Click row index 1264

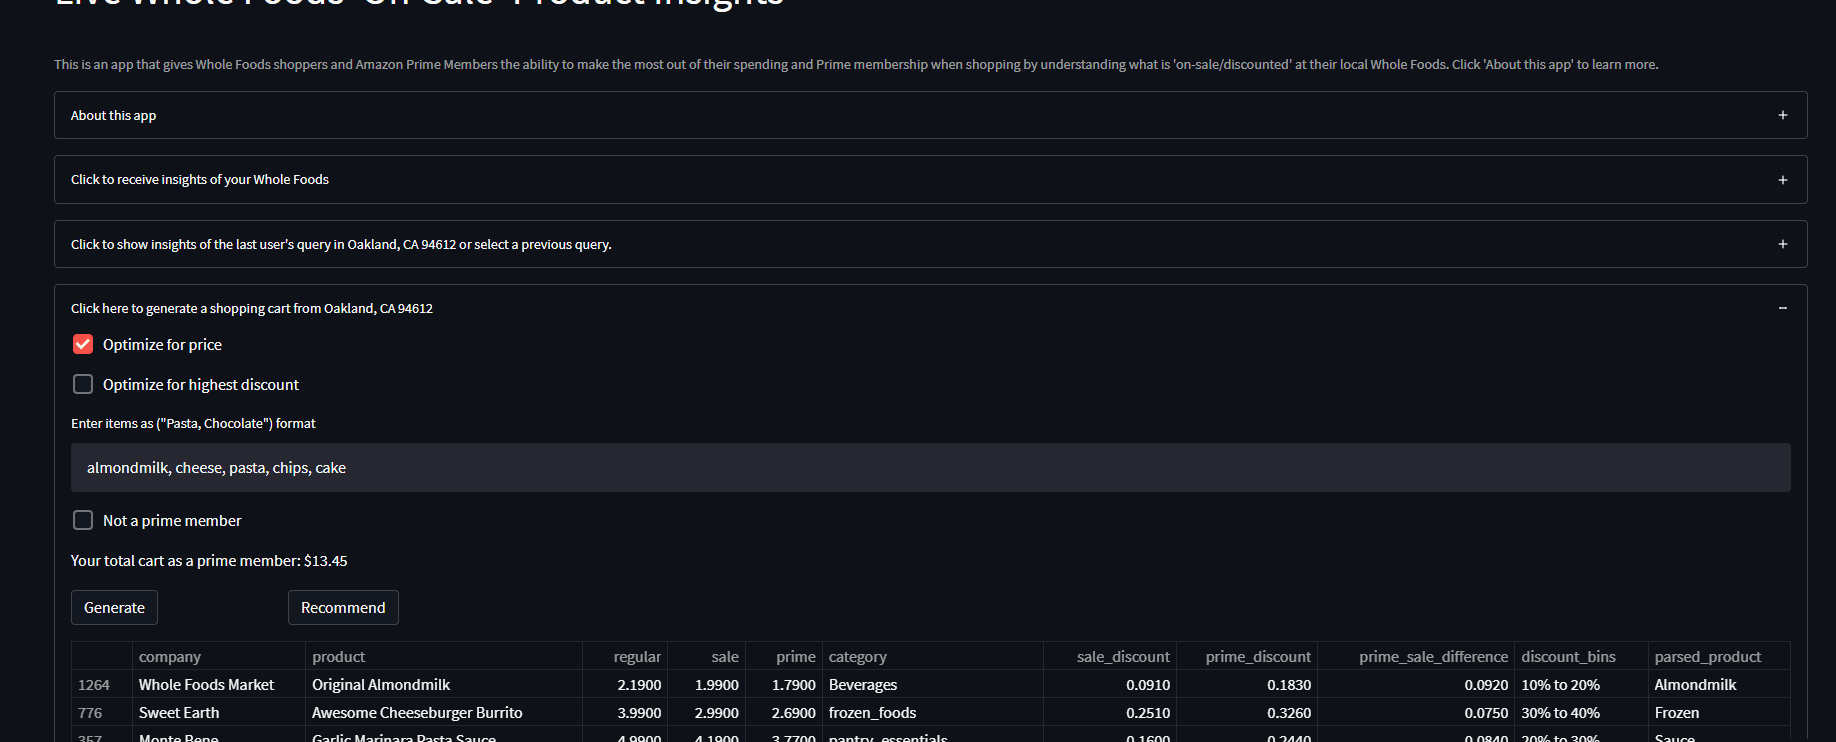point(101,685)
